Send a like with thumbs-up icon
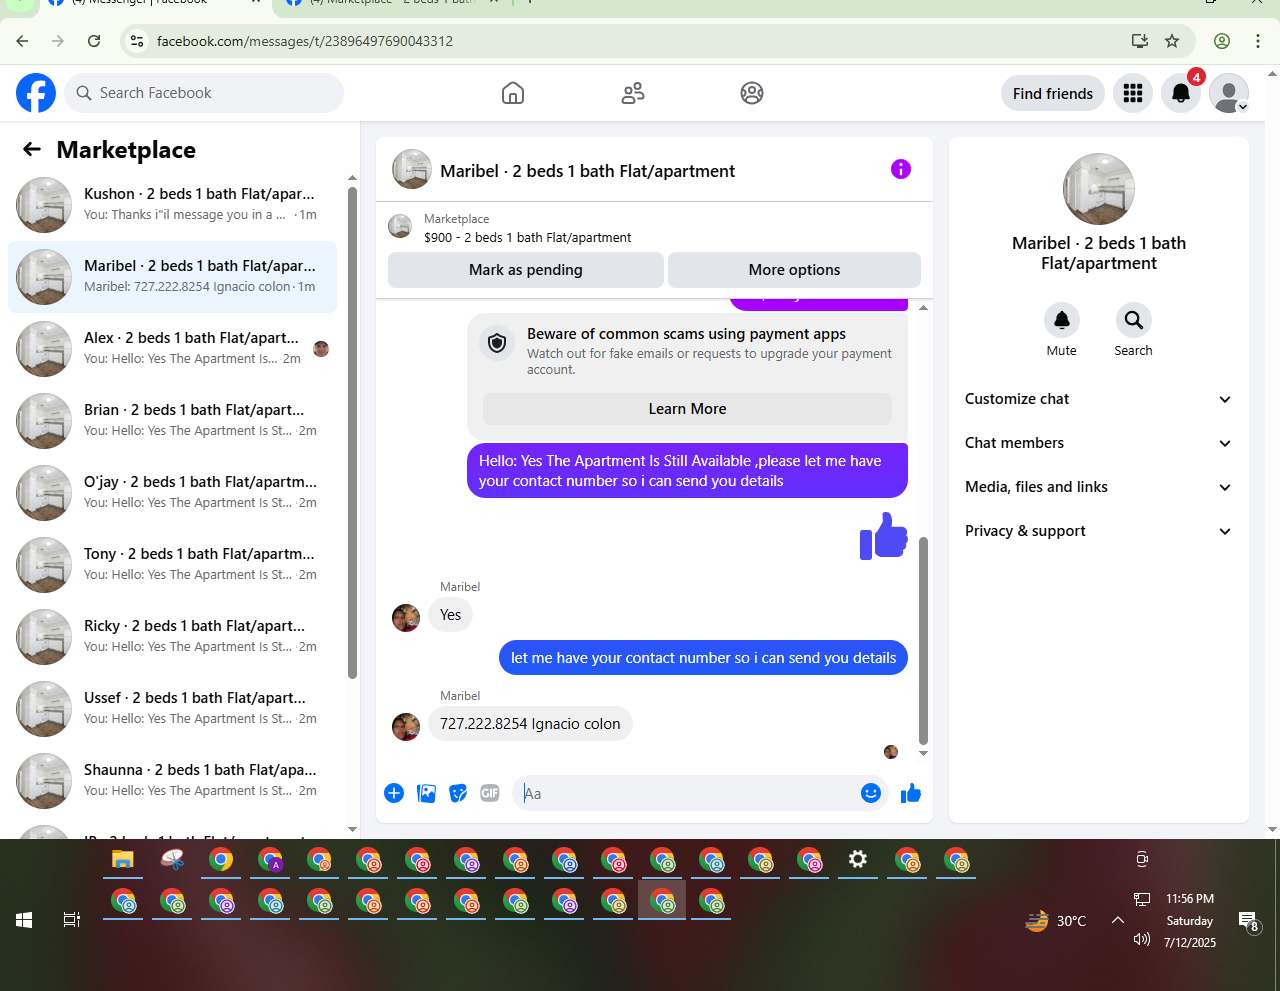Image resolution: width=1280 pixels, height=991 pixels. click(911, 793)
